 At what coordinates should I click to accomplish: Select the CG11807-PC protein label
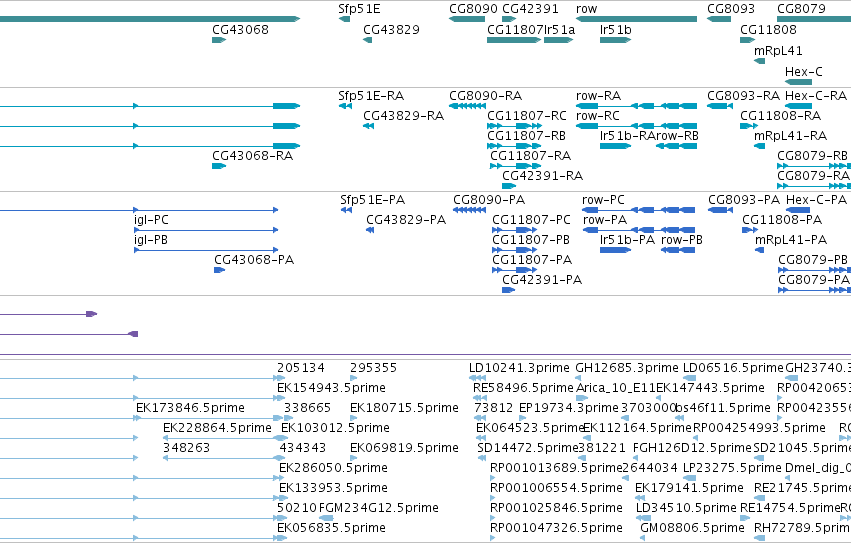[531, 220]
